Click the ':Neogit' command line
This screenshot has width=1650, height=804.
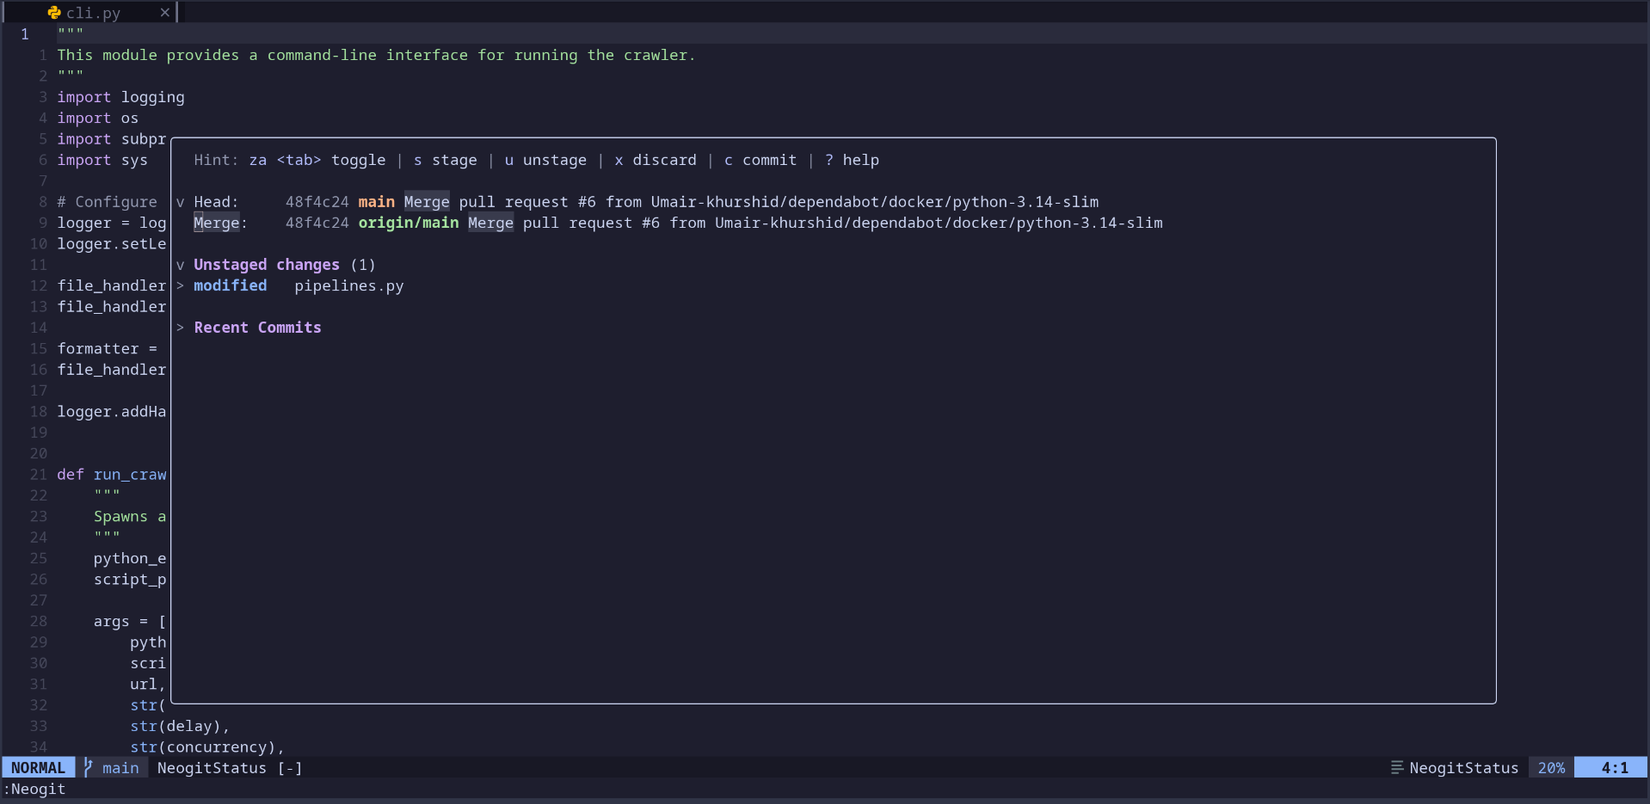coord(35,788)
